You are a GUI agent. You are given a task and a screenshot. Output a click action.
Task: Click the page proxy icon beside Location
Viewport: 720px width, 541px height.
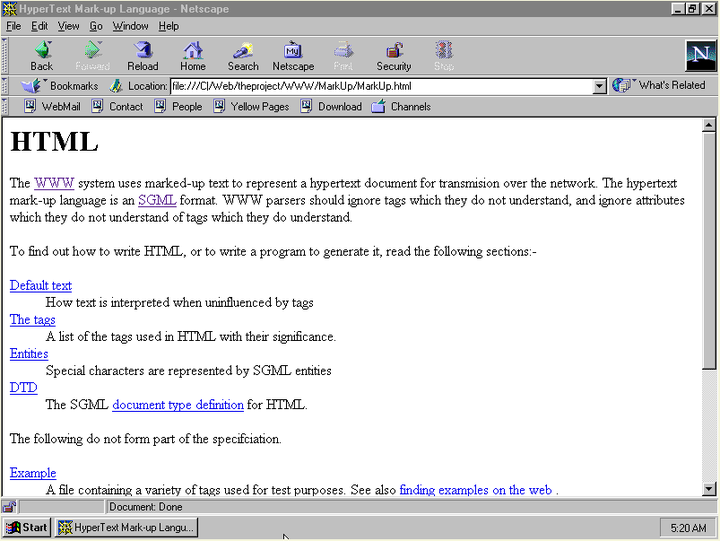point(116,86)
